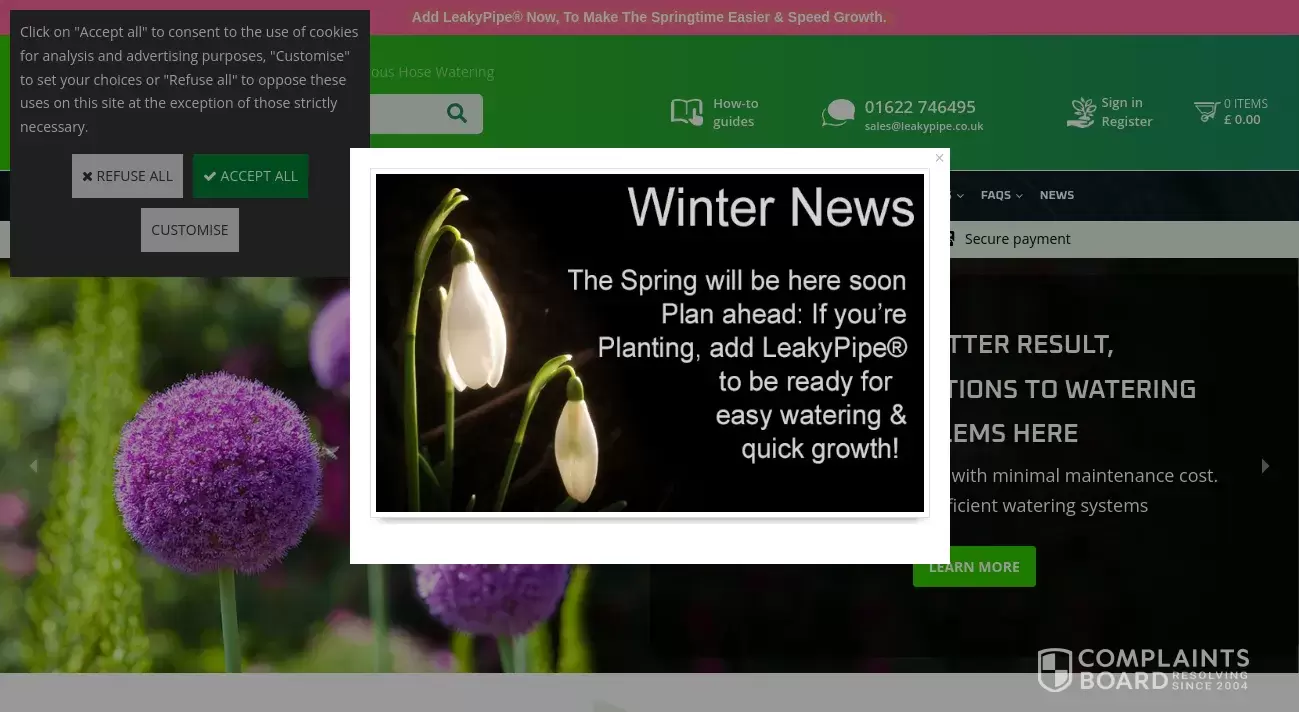This screenshot has height=712, width=1299.
Task: Click the plant-in-hand account icon
Action: (x=1081, y=112)
